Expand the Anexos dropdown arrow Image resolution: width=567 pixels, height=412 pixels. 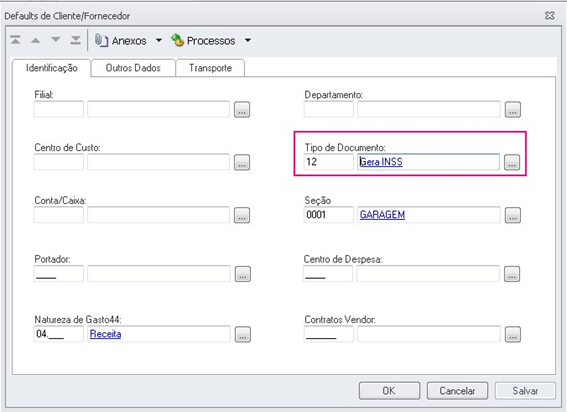159,40
